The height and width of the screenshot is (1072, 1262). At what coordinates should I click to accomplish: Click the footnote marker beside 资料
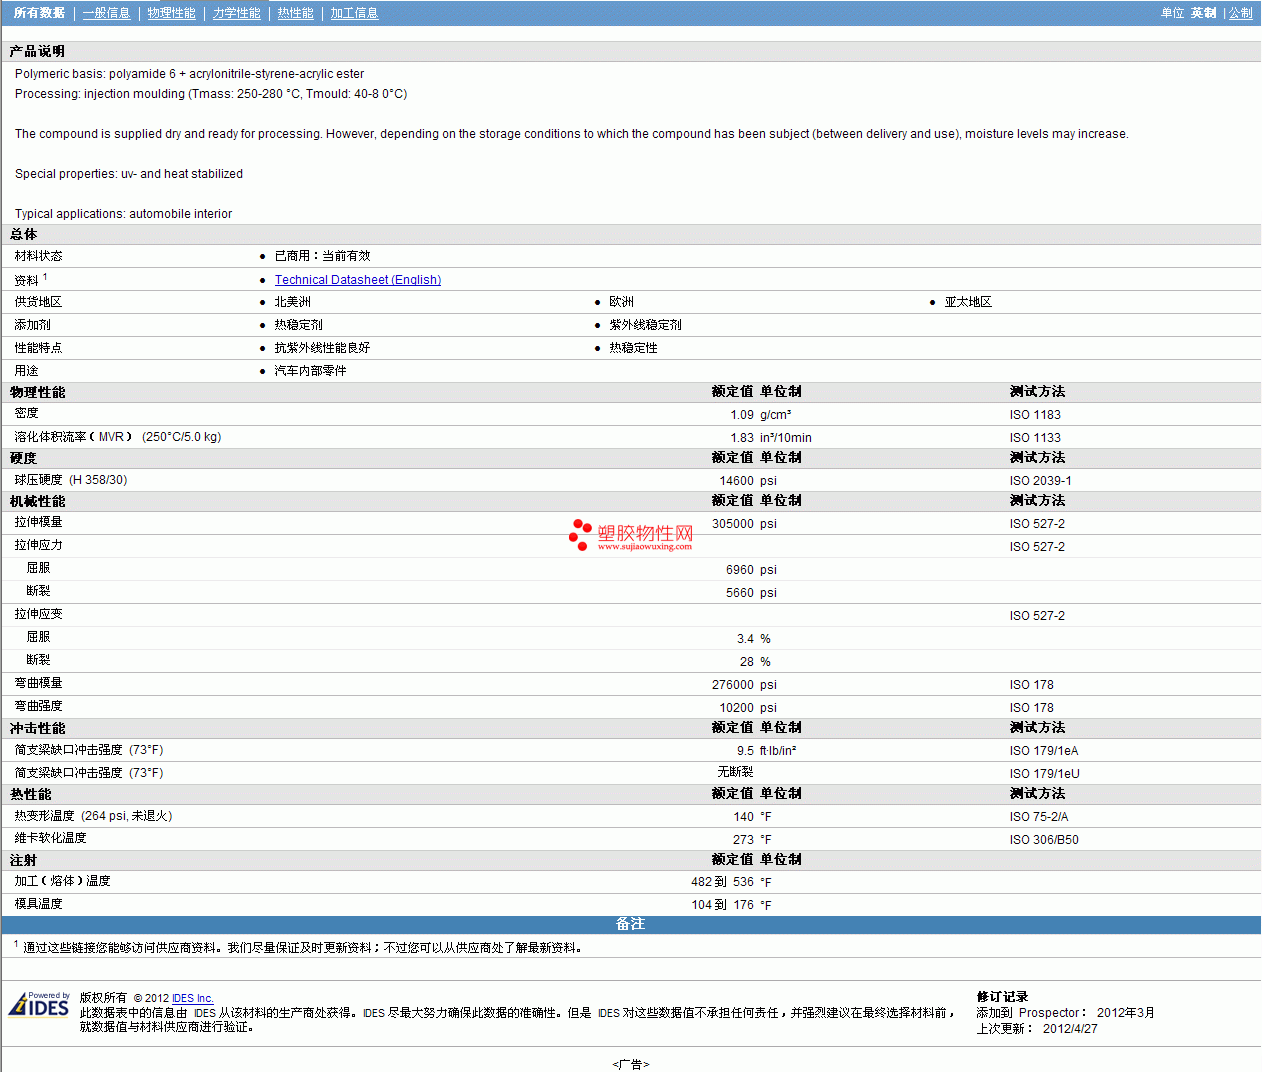tap(45, 277)
